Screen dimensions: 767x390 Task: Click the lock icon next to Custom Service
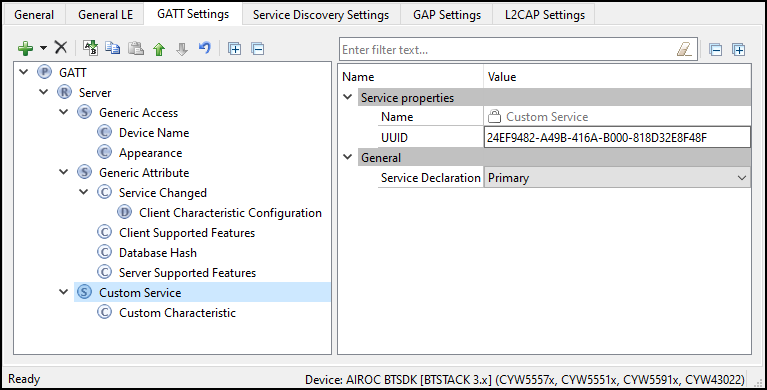(495, 116)
